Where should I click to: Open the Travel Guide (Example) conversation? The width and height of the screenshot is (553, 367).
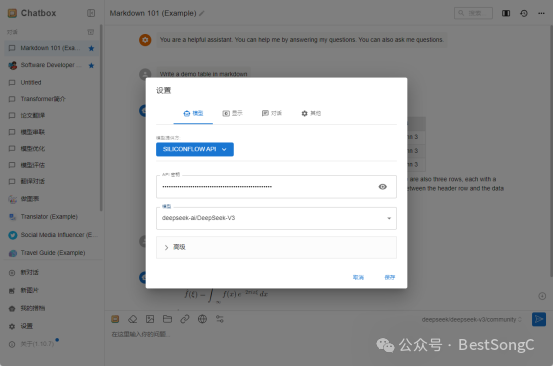[51, 253]
